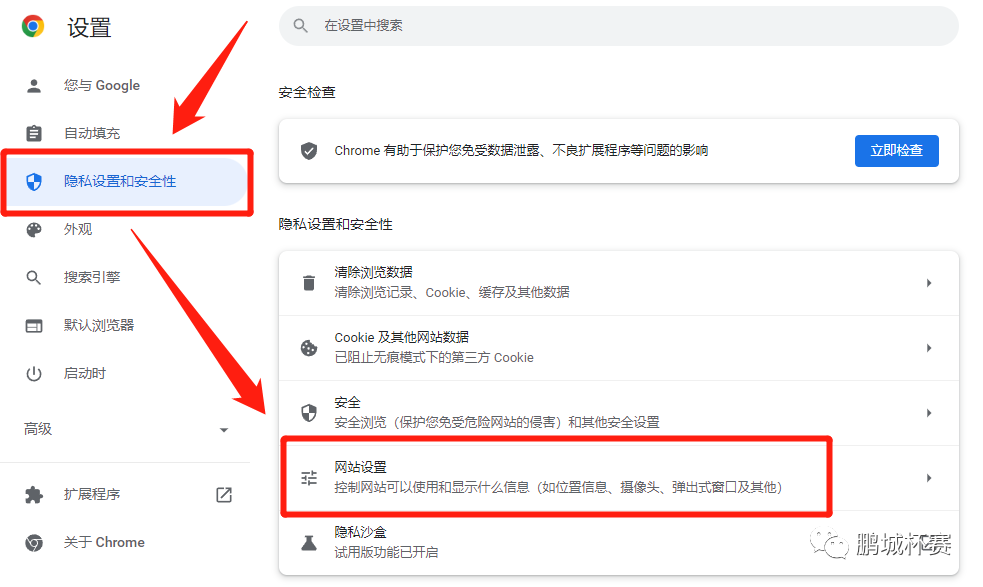This screenshot has height=587, width=983.
Task: Open 网站设置 via its right arrow
Action: click(x=929, y=478)
